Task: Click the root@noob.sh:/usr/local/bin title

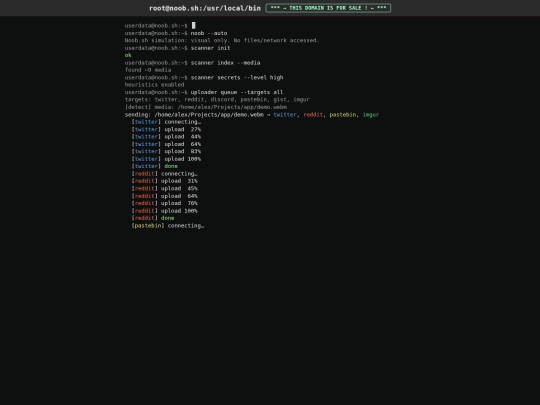Action: pos(205,8)
